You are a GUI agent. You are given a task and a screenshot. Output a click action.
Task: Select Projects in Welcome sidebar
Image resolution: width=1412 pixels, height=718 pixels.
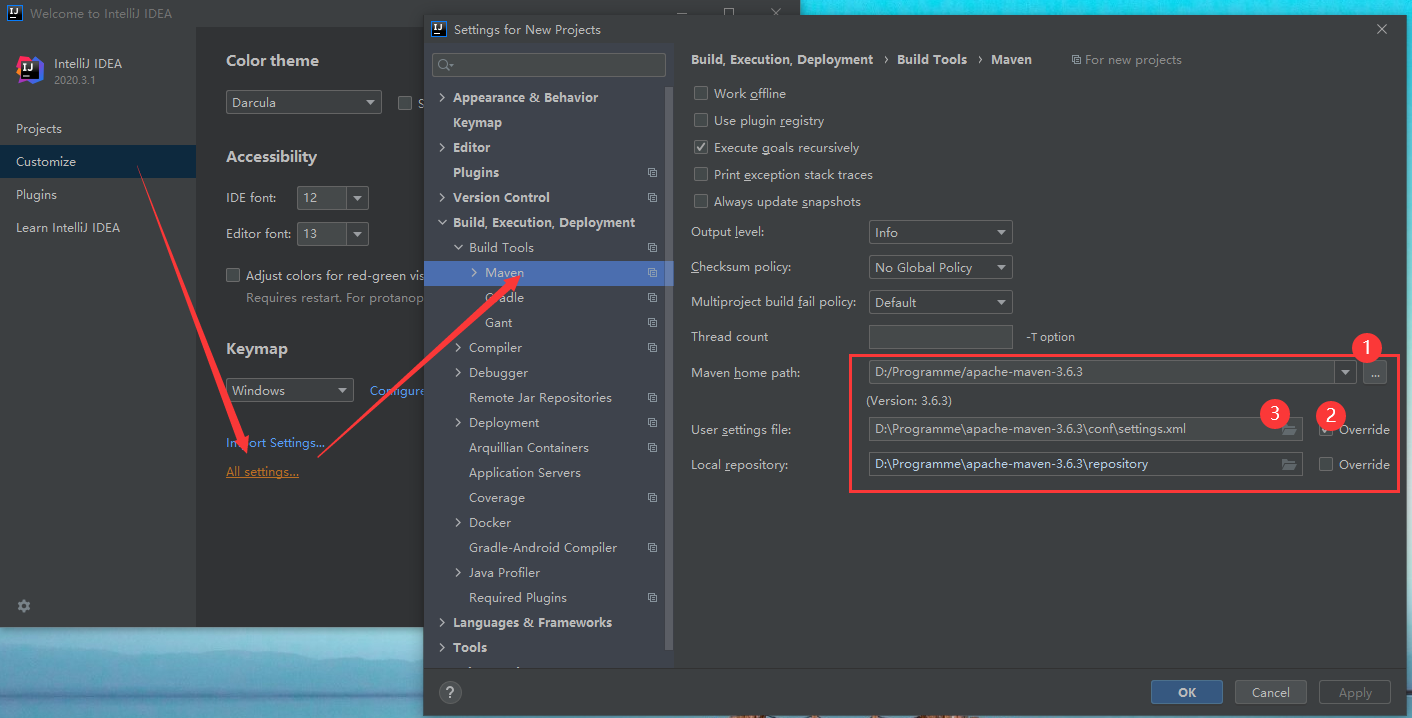[98, 129]
